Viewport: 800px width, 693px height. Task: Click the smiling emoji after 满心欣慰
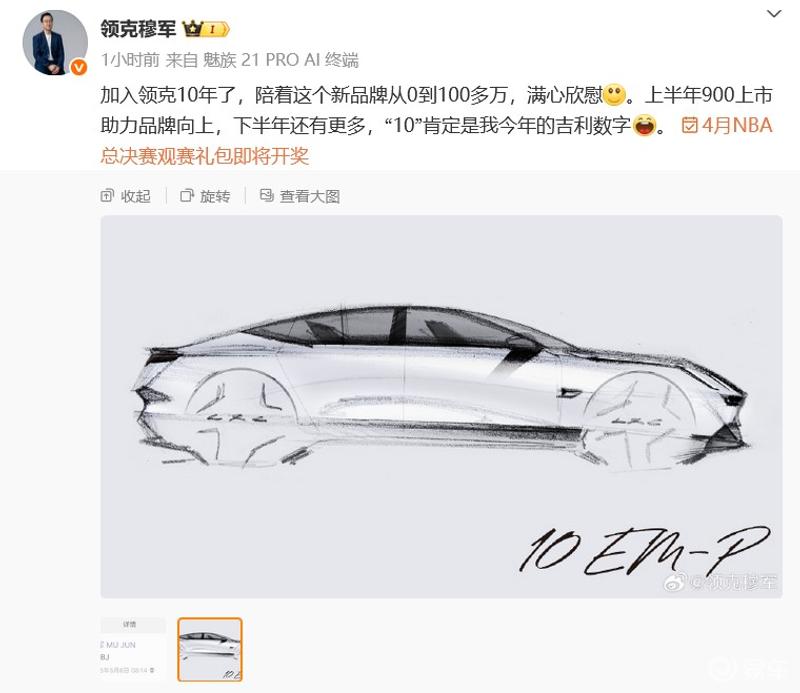point(614,95)
